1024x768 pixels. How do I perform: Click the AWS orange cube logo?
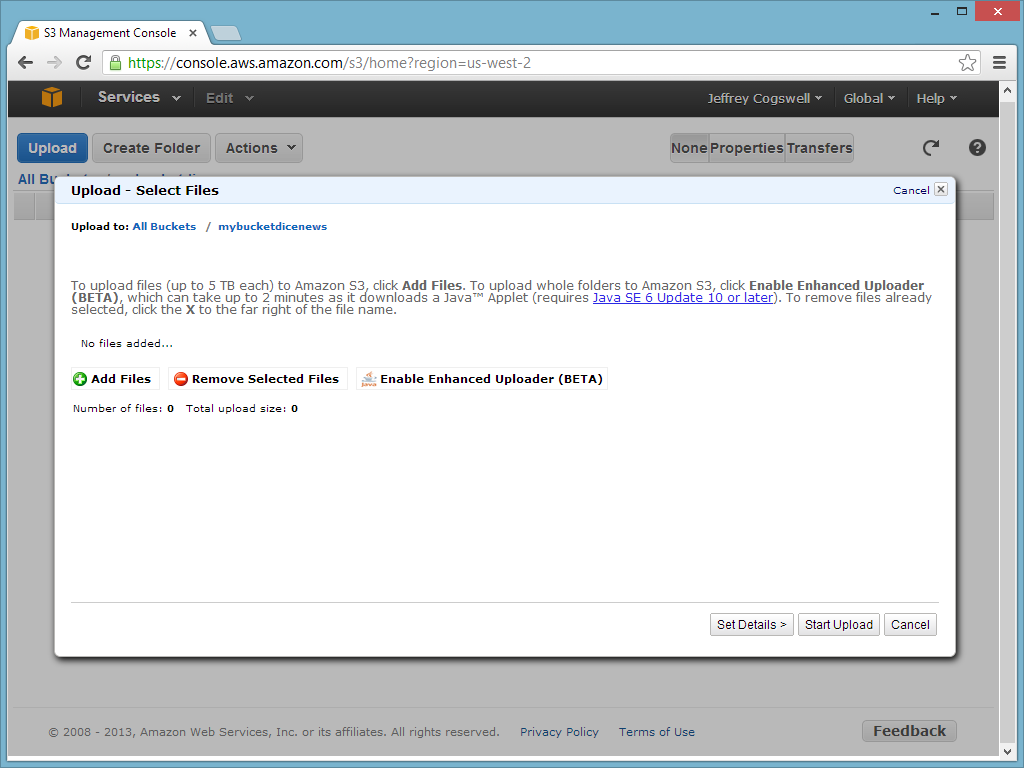pos(52,97)
